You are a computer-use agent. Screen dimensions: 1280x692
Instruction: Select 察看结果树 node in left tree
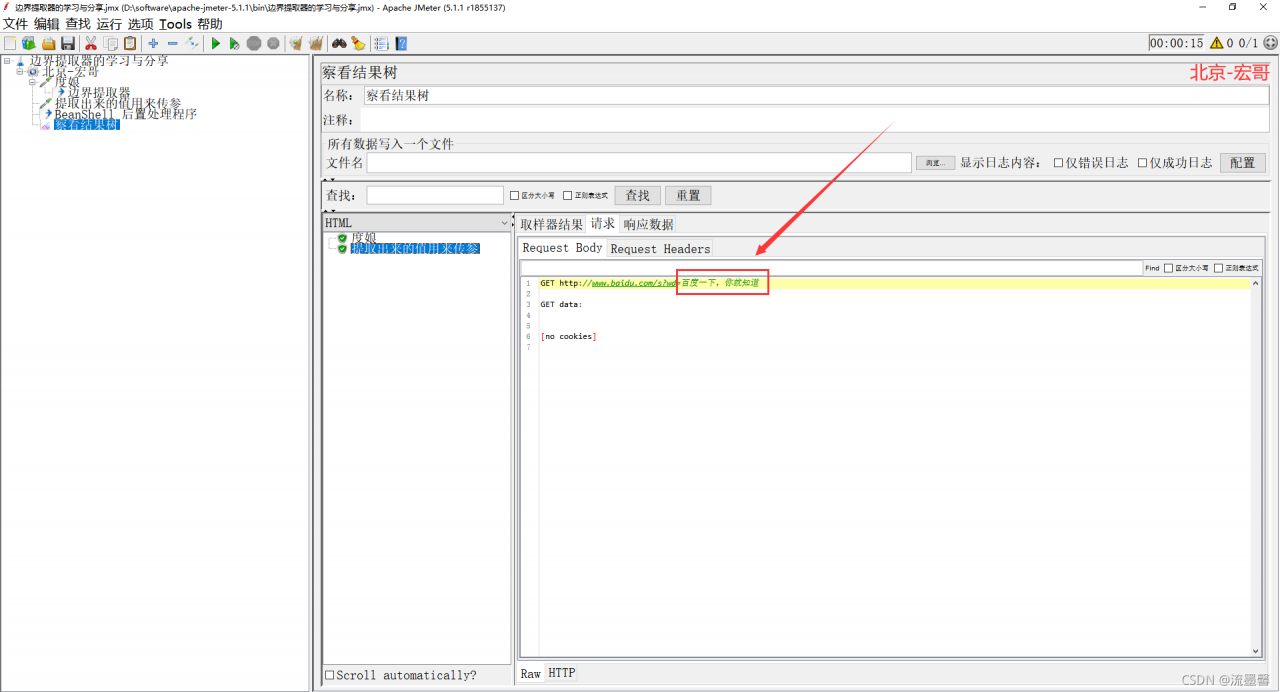[87, 125]
